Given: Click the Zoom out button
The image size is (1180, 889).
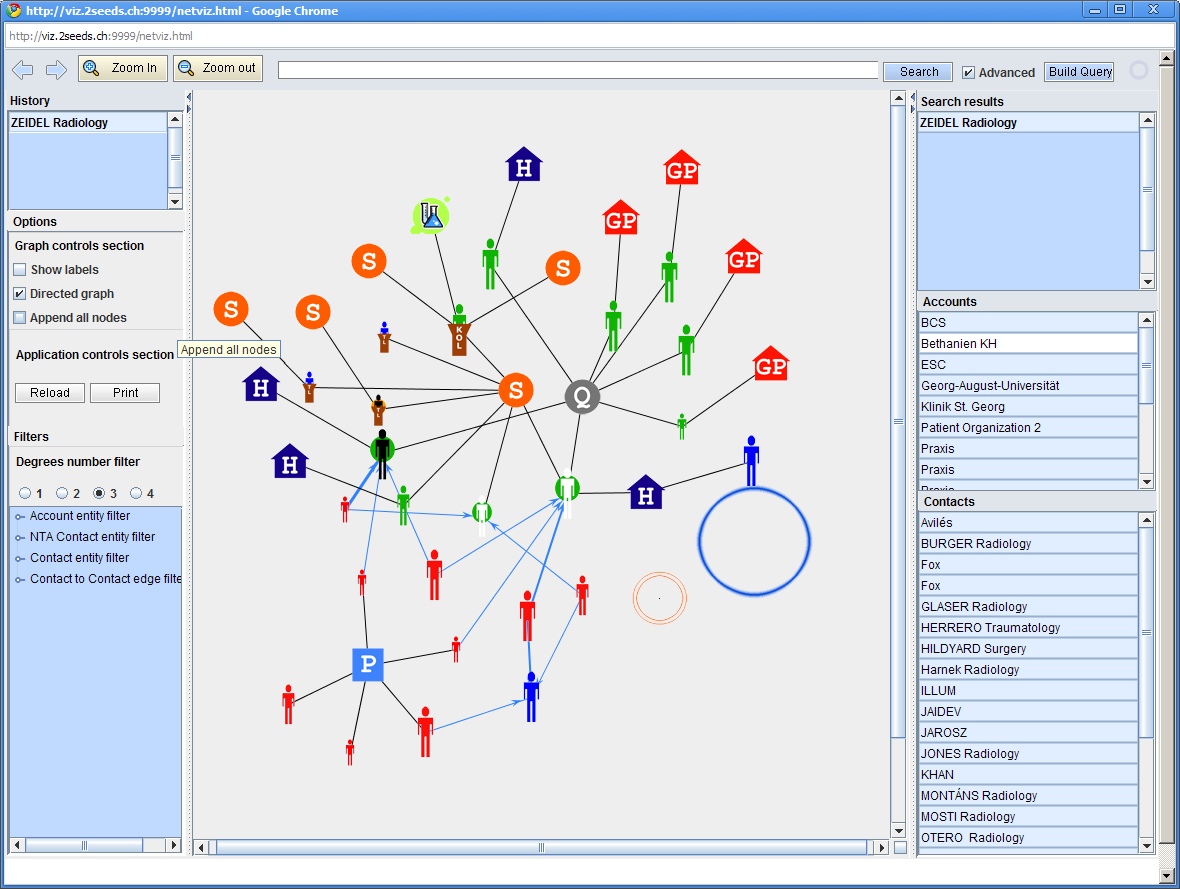Looking at the screenshot, I should pos(217,69).
